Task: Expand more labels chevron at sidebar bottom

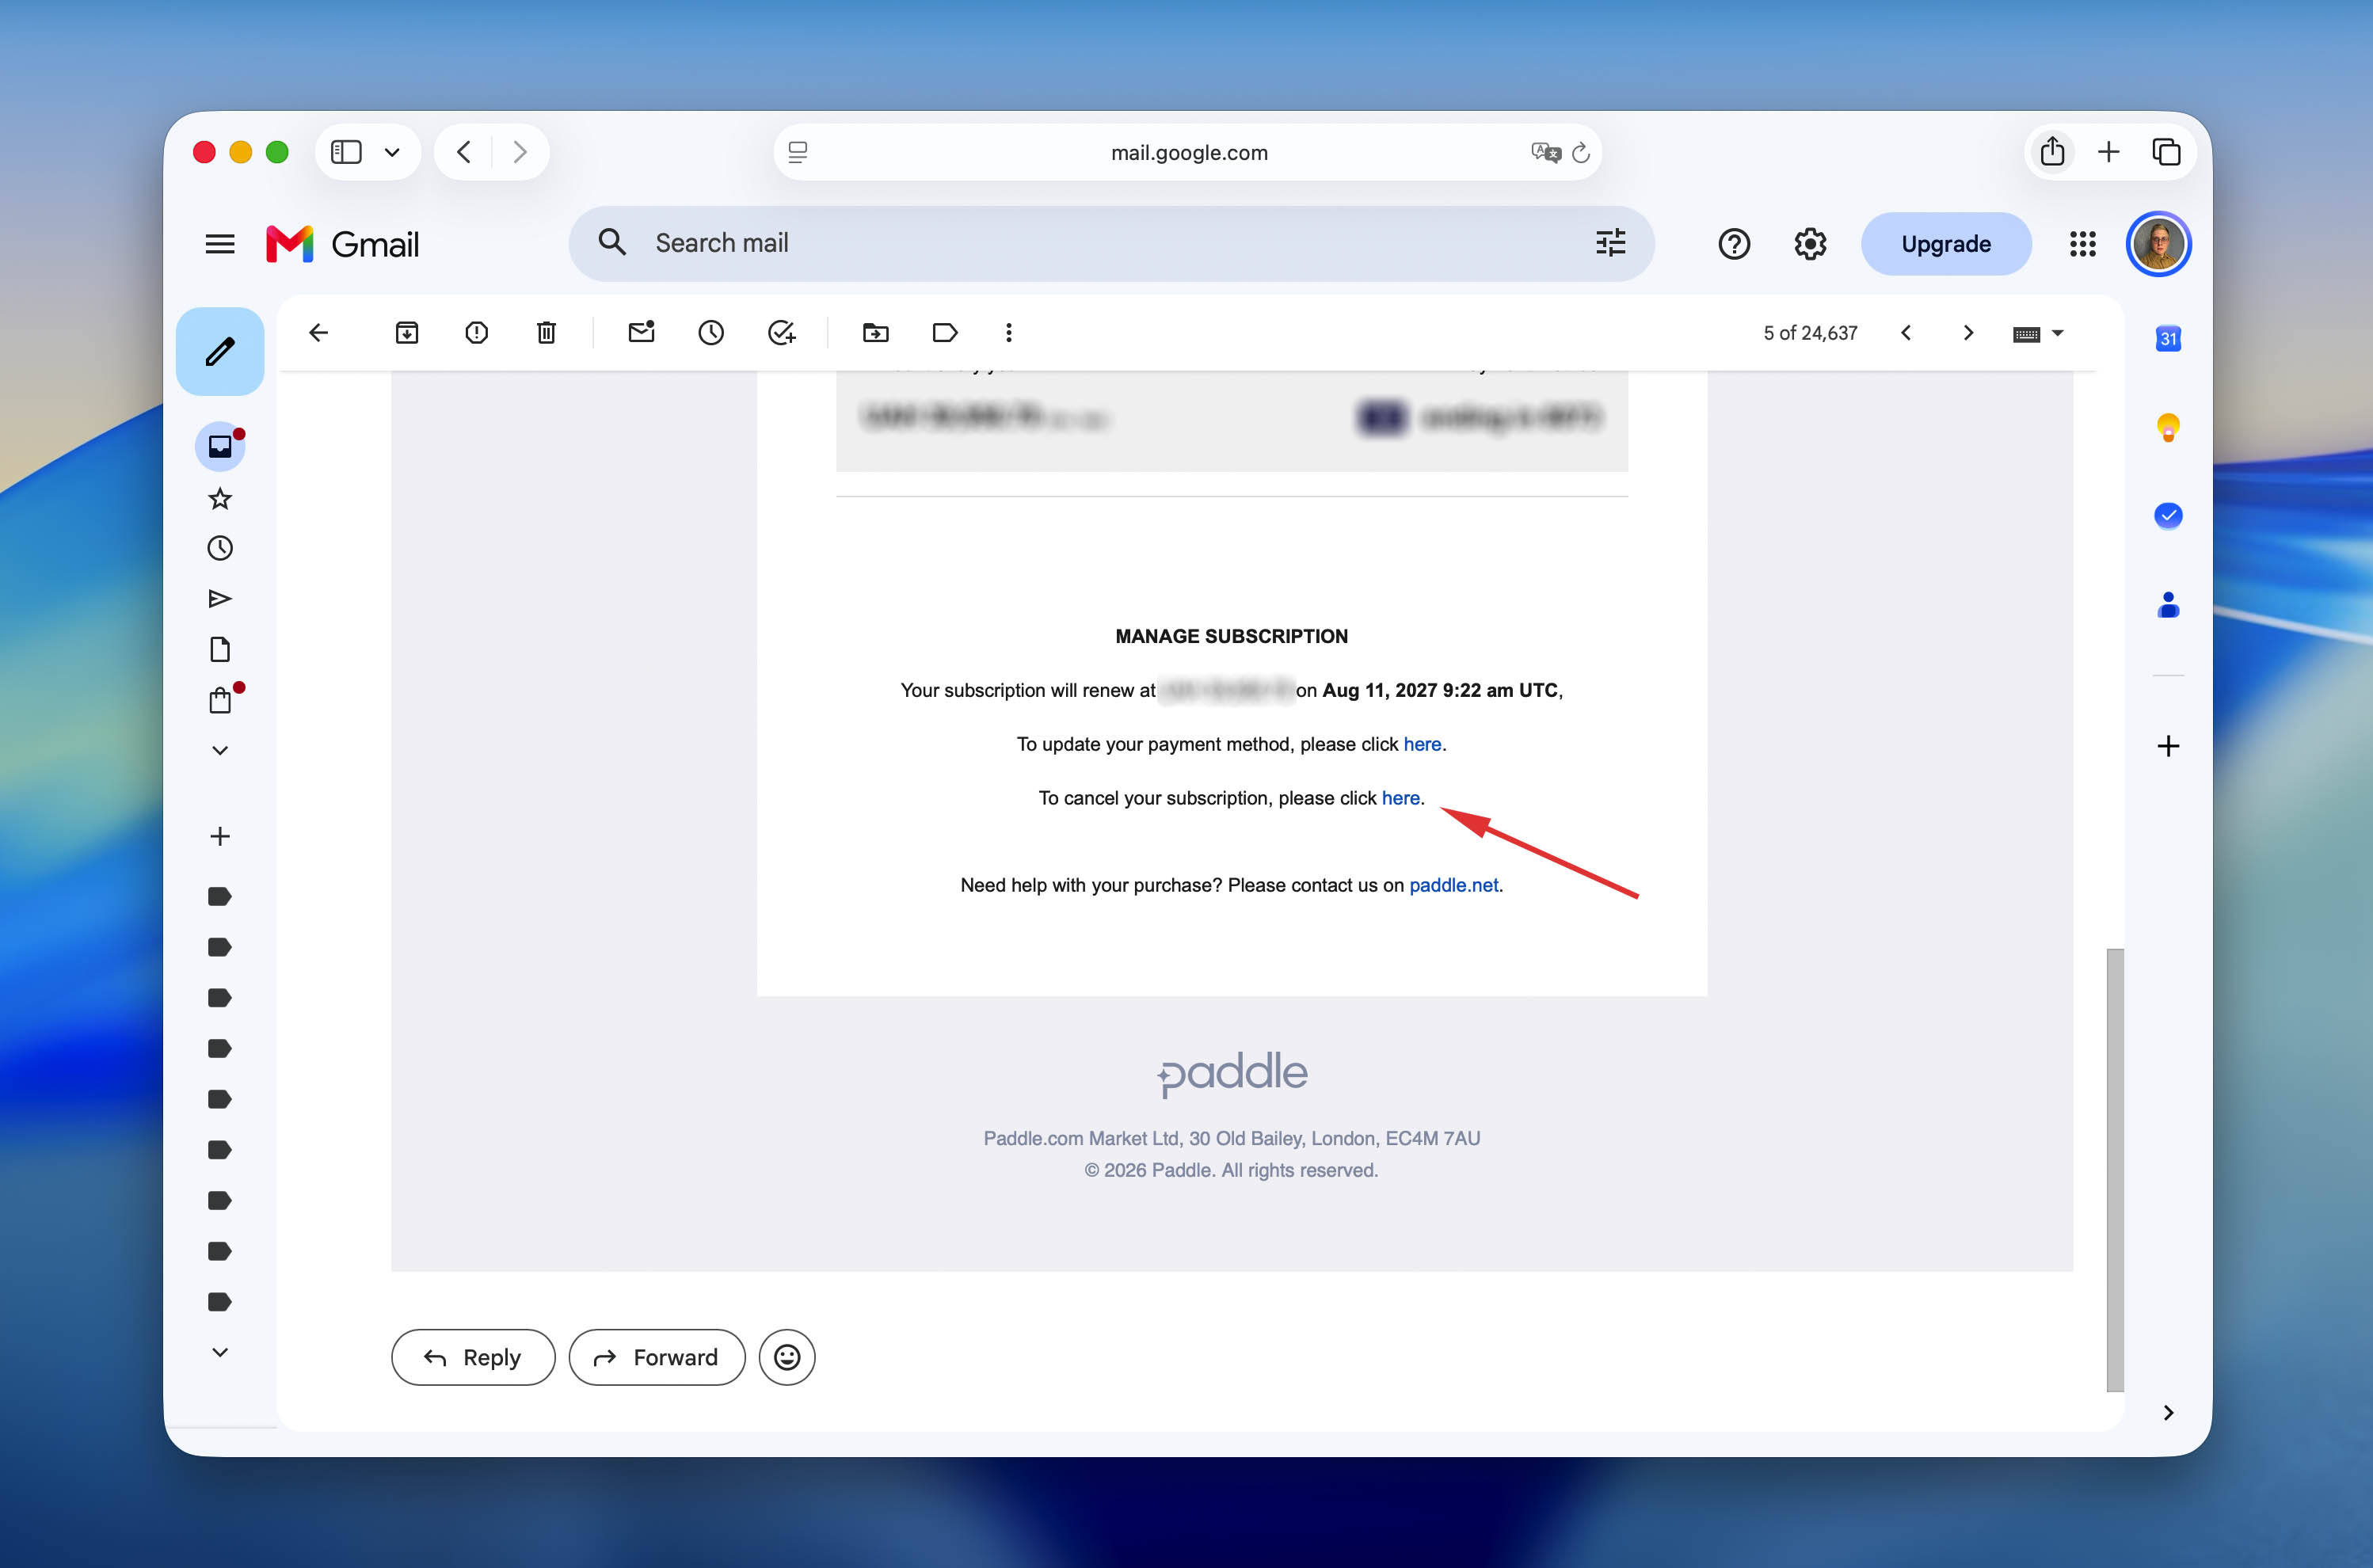Action: pyautogui.click(x=220, y=1352)
